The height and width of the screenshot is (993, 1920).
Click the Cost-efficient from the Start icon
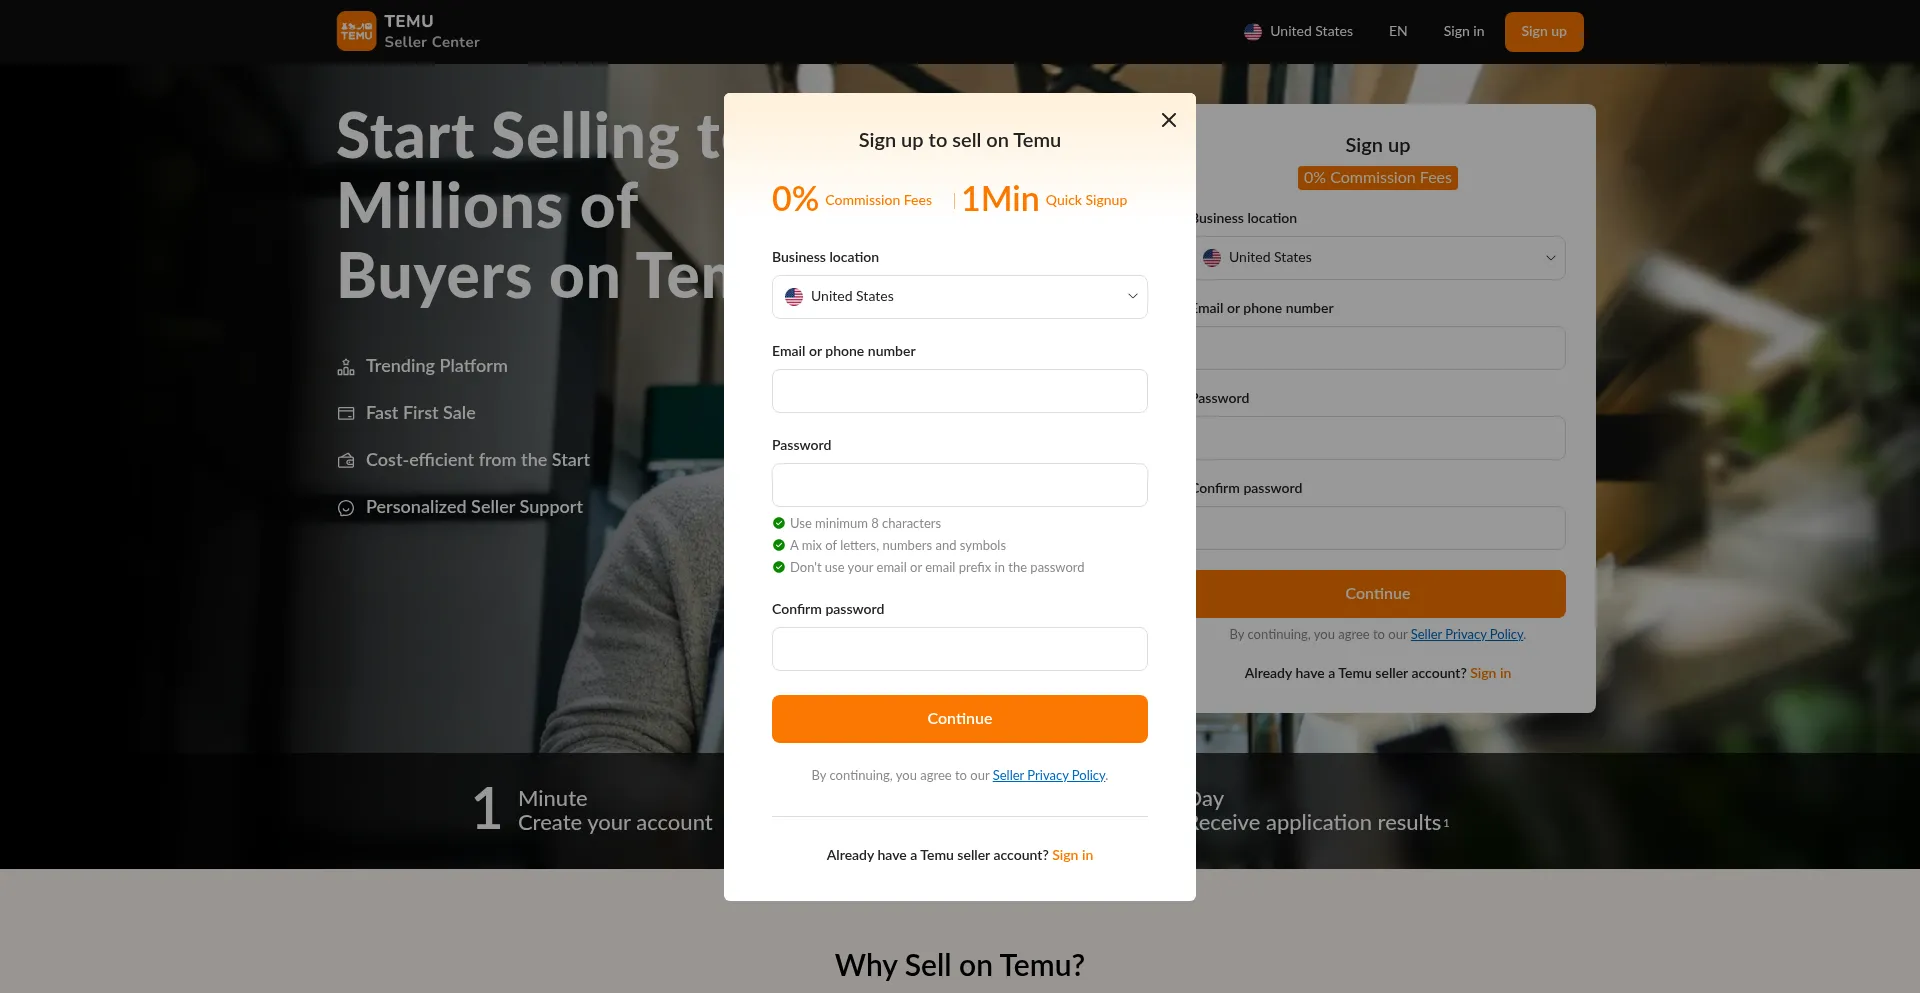tap(345, 460)
